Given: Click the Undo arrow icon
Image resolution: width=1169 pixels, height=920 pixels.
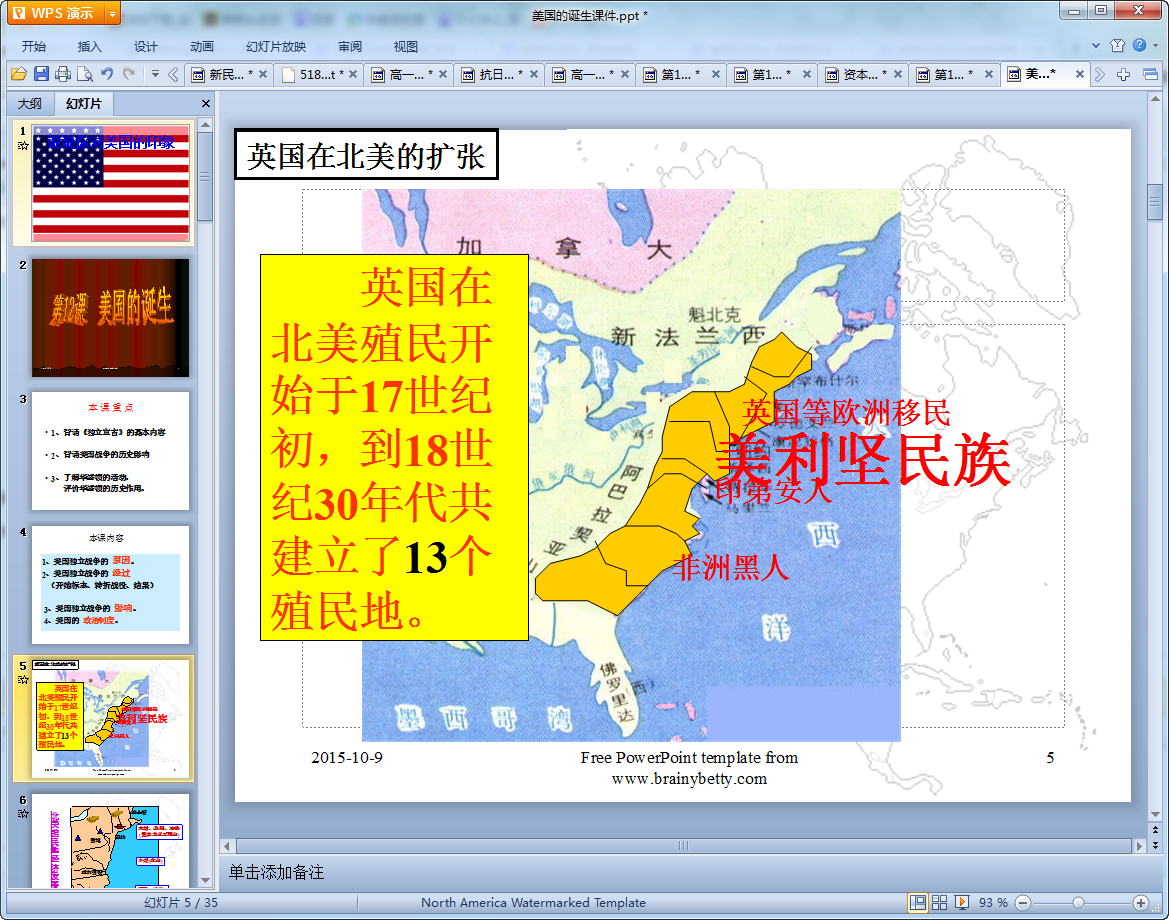Looking at the screenshot, I should click(x=107, y=74).
